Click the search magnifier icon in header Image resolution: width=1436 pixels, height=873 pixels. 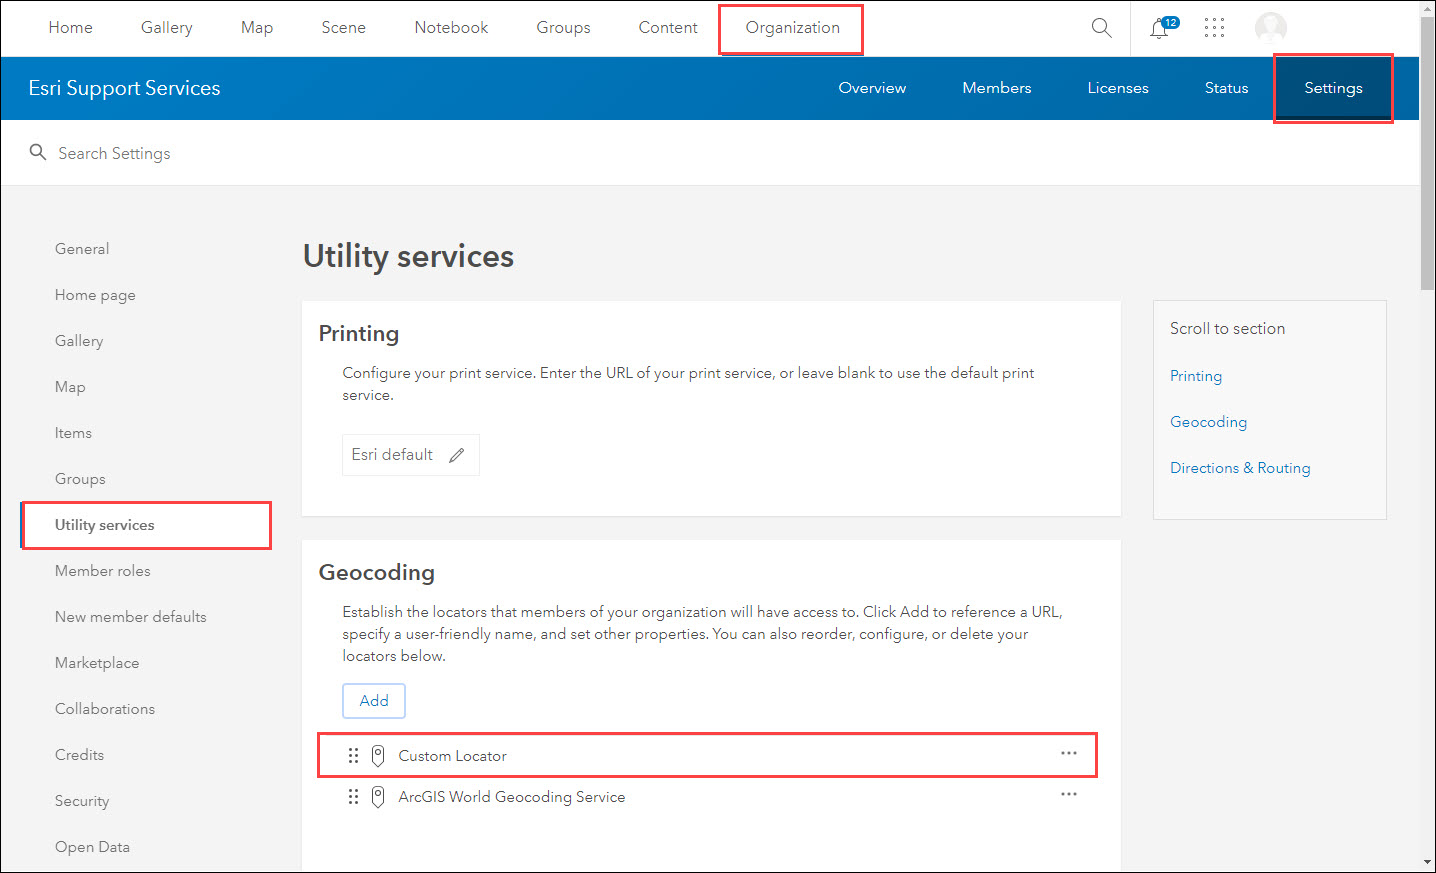click(1101, 28)
